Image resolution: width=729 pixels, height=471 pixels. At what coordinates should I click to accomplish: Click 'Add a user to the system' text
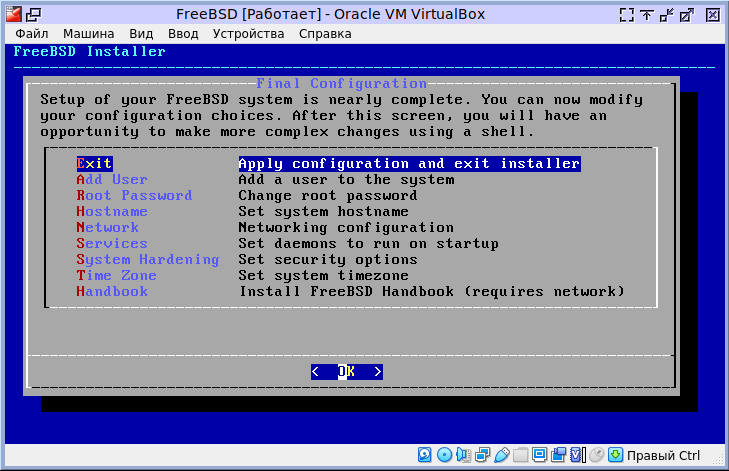click(x=346, y=179)
